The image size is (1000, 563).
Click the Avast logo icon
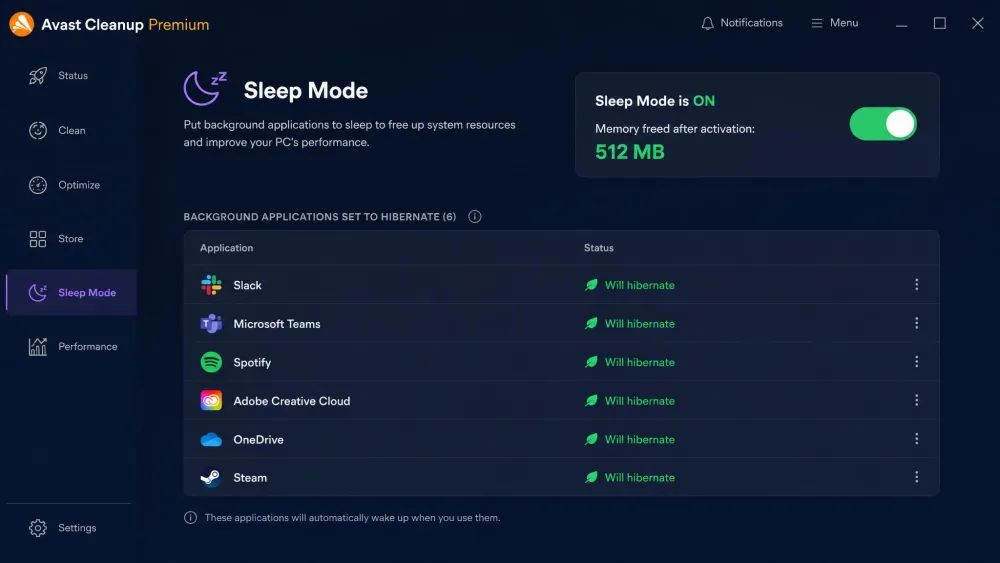(21, 24)
